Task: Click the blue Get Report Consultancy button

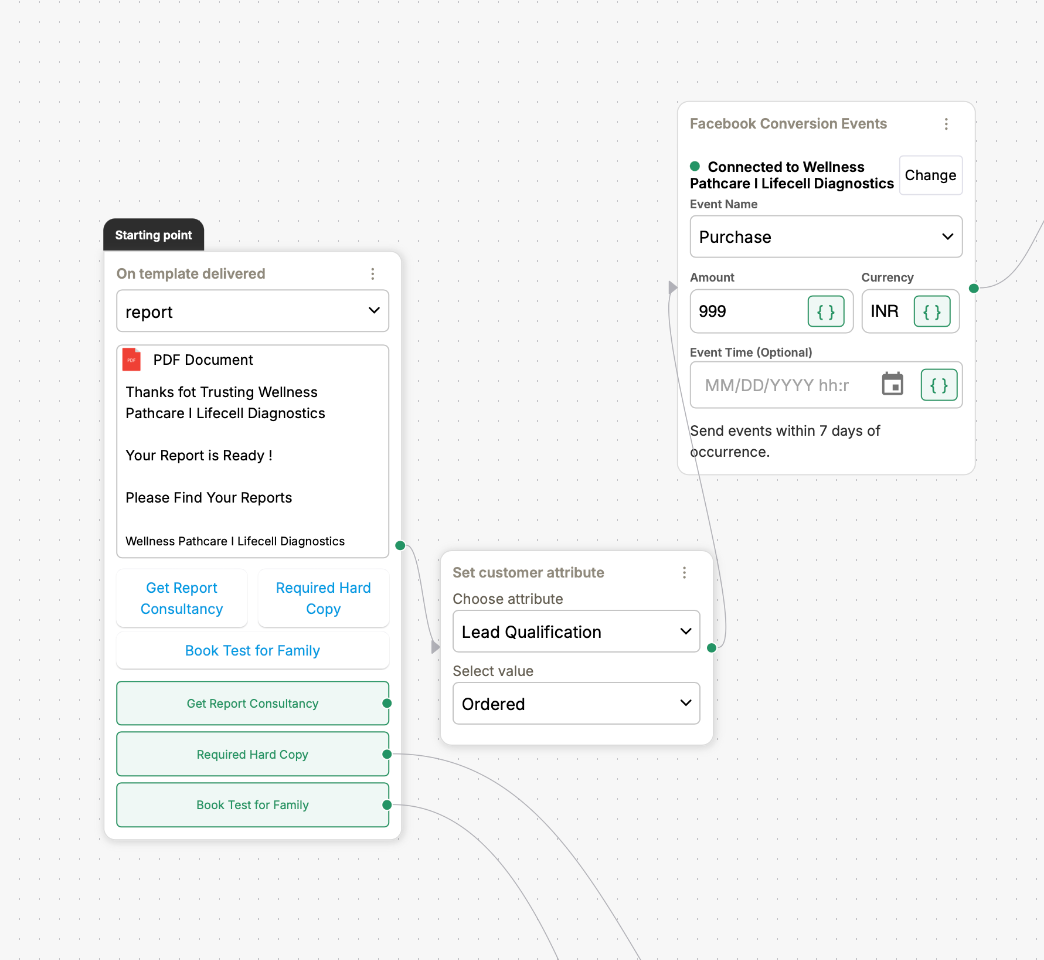Action: coord(182,599)
